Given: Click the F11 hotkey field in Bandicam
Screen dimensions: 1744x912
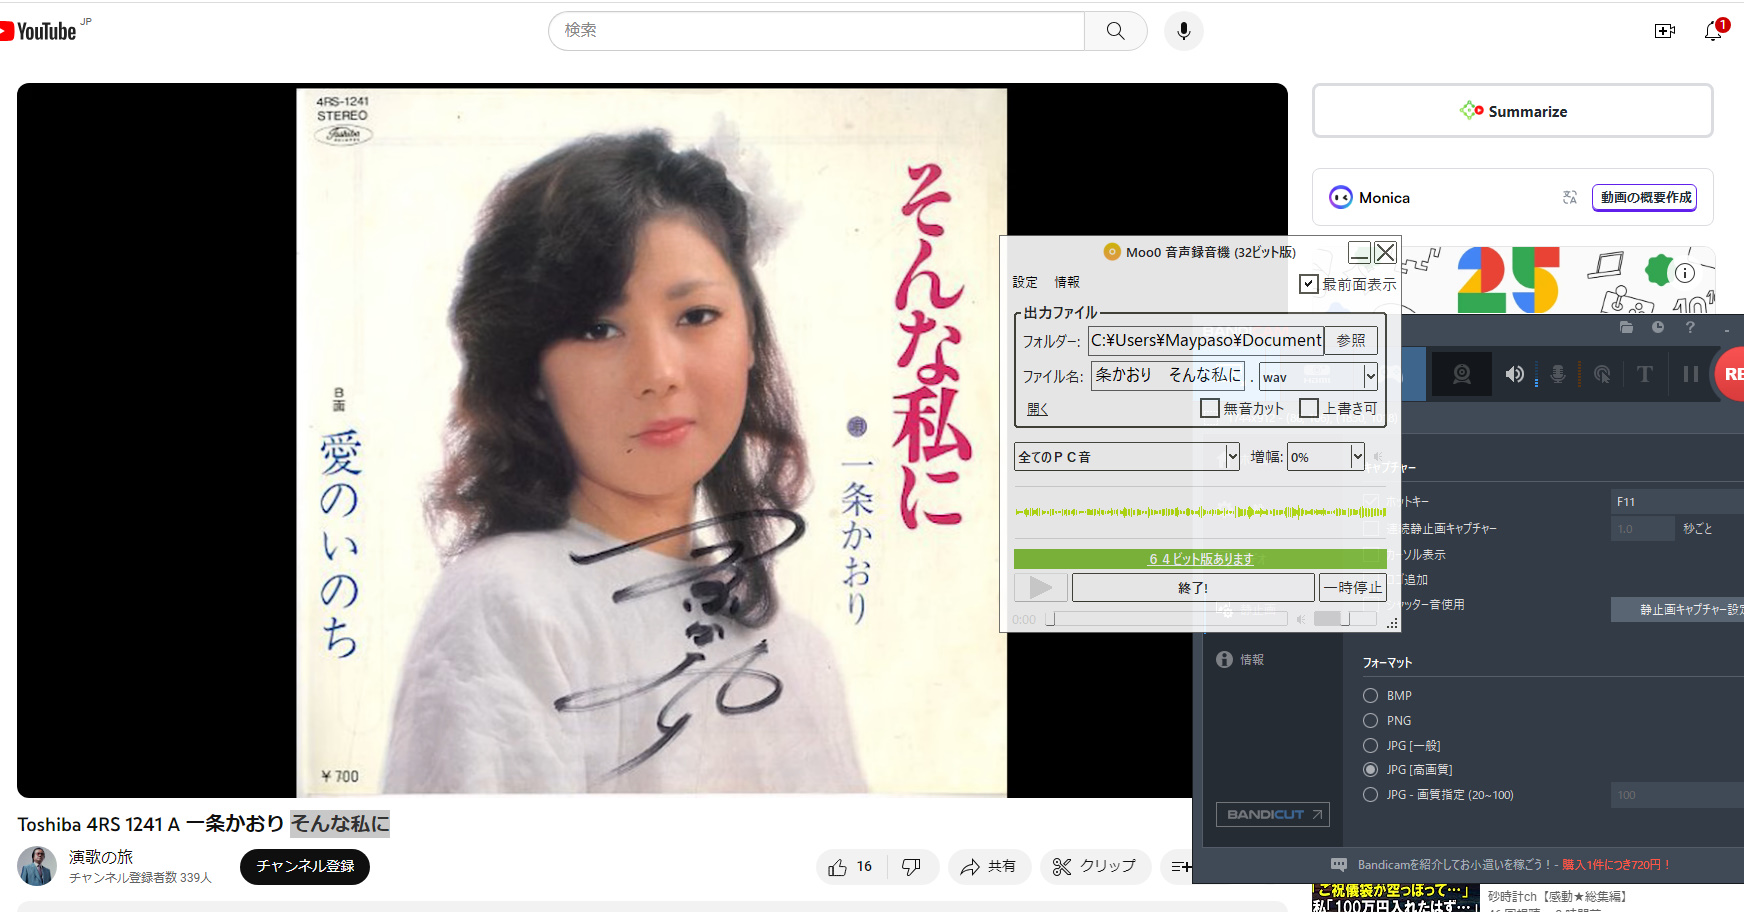Looking at the screenshot, I should [x=1677, y=502].
